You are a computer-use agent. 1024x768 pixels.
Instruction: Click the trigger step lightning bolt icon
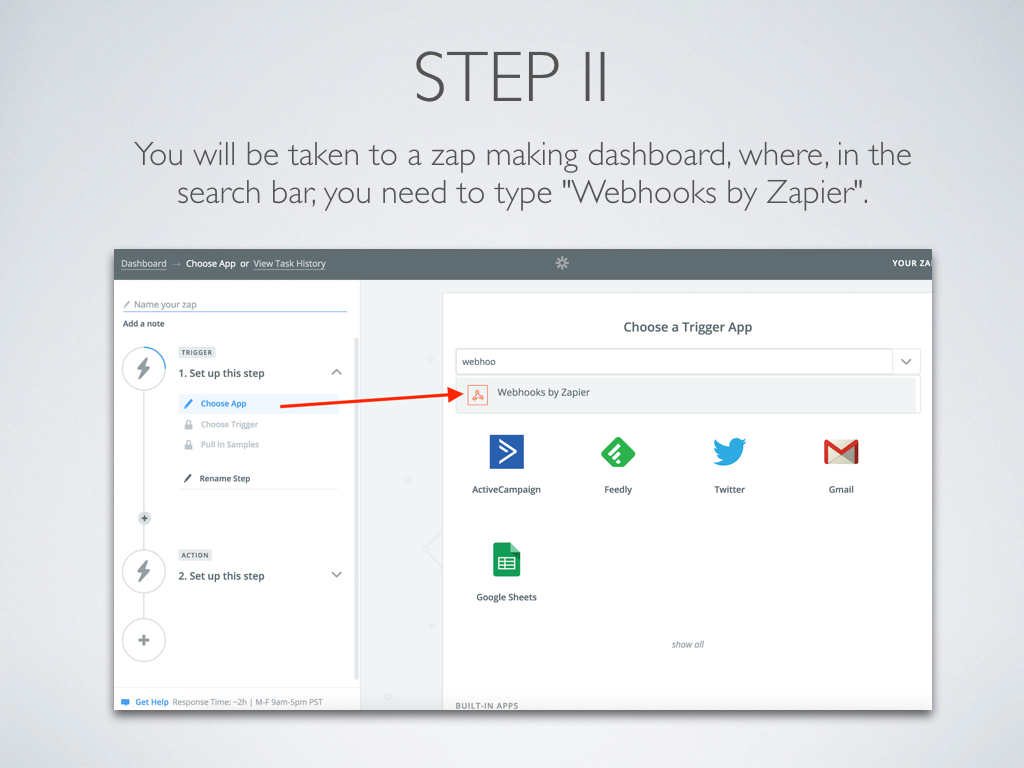144,369
